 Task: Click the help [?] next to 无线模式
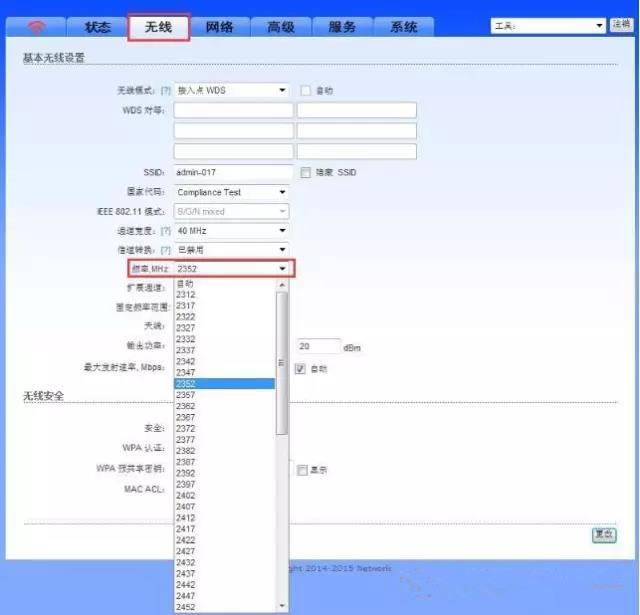(165, 91)
